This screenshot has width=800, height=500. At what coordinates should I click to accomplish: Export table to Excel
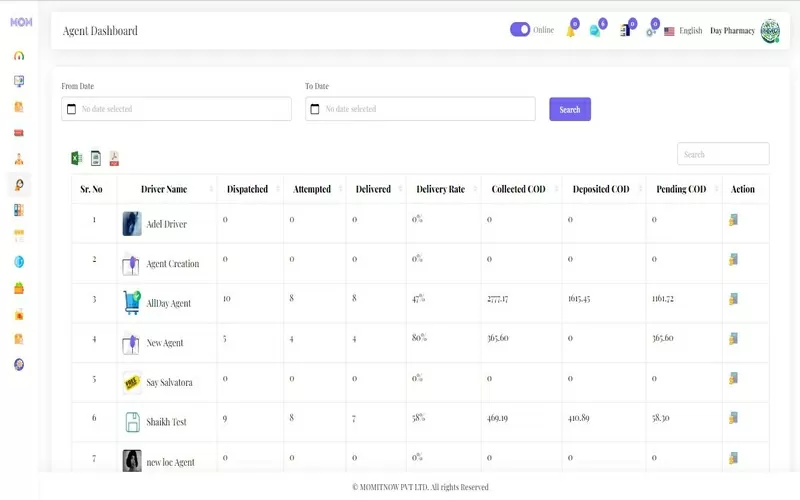(x=77, y=158)
